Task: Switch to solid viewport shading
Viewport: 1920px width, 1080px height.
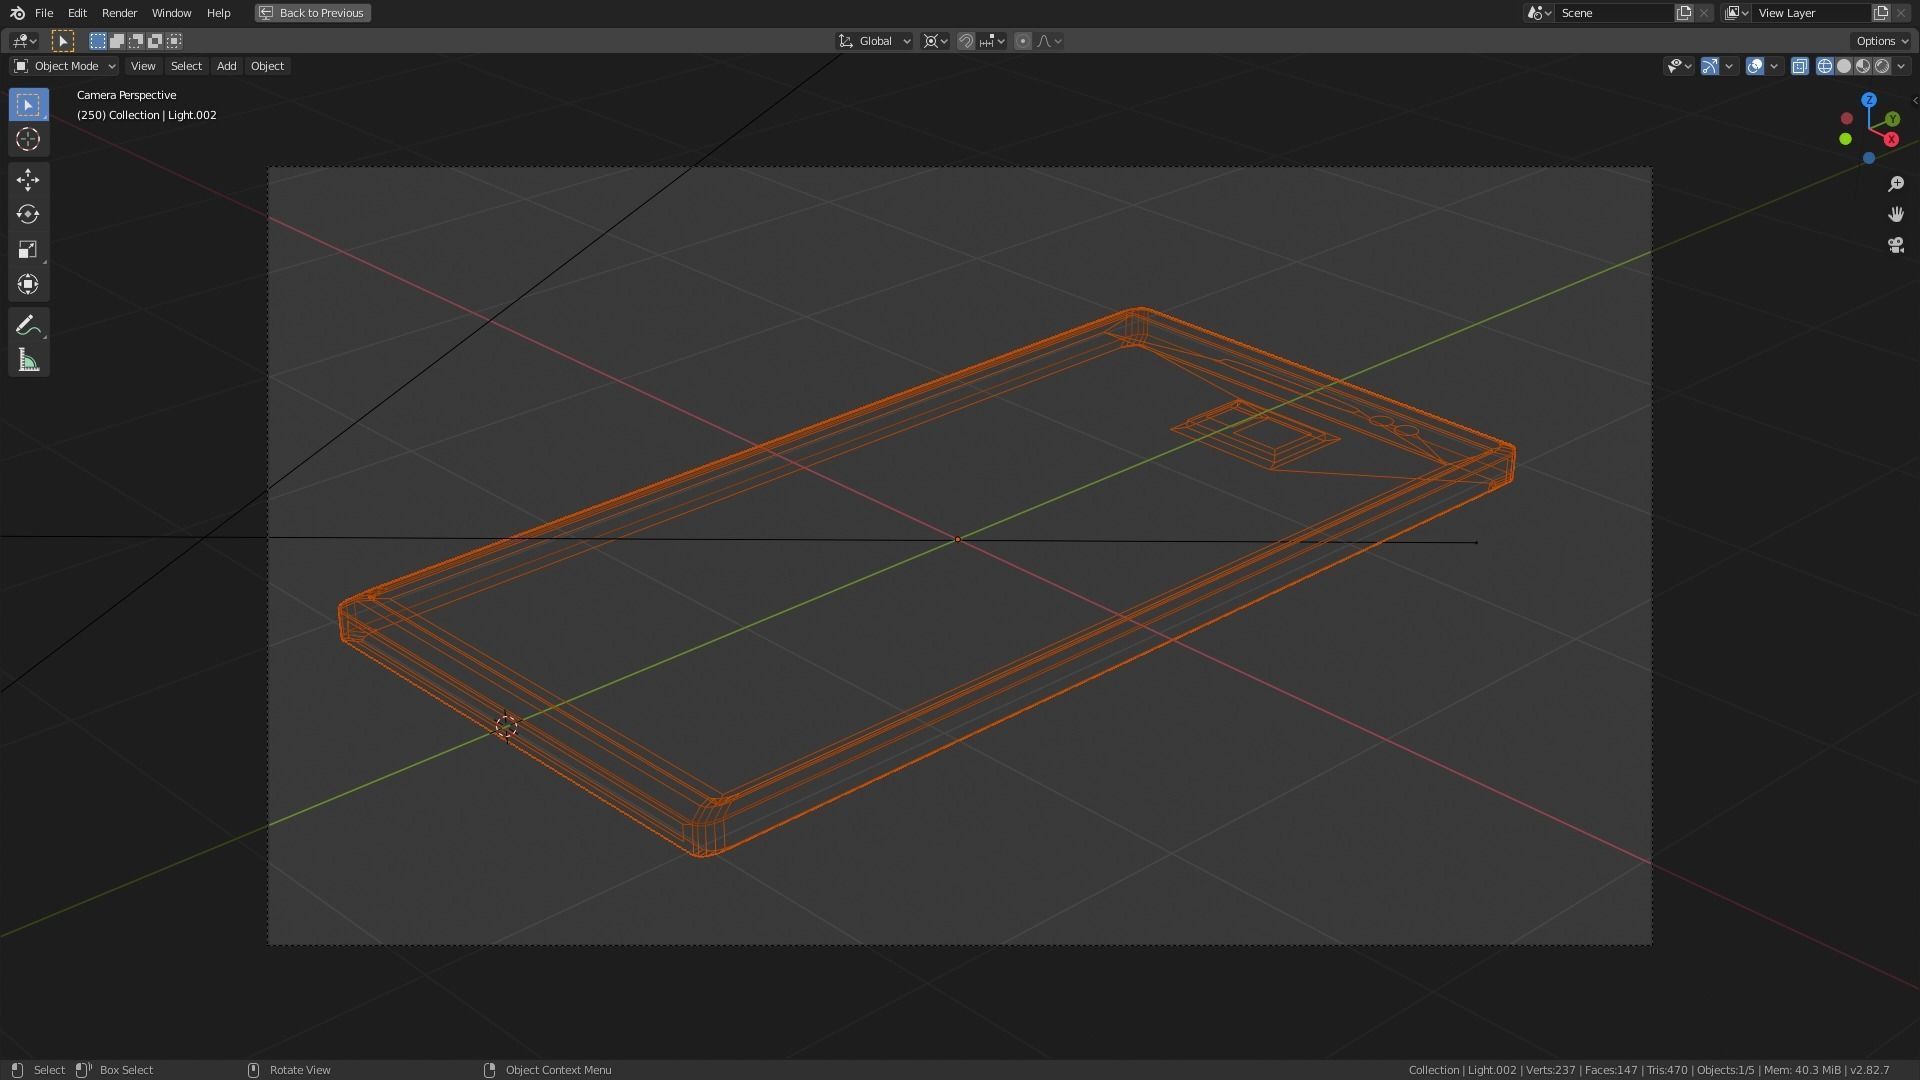Action: 1843,66
